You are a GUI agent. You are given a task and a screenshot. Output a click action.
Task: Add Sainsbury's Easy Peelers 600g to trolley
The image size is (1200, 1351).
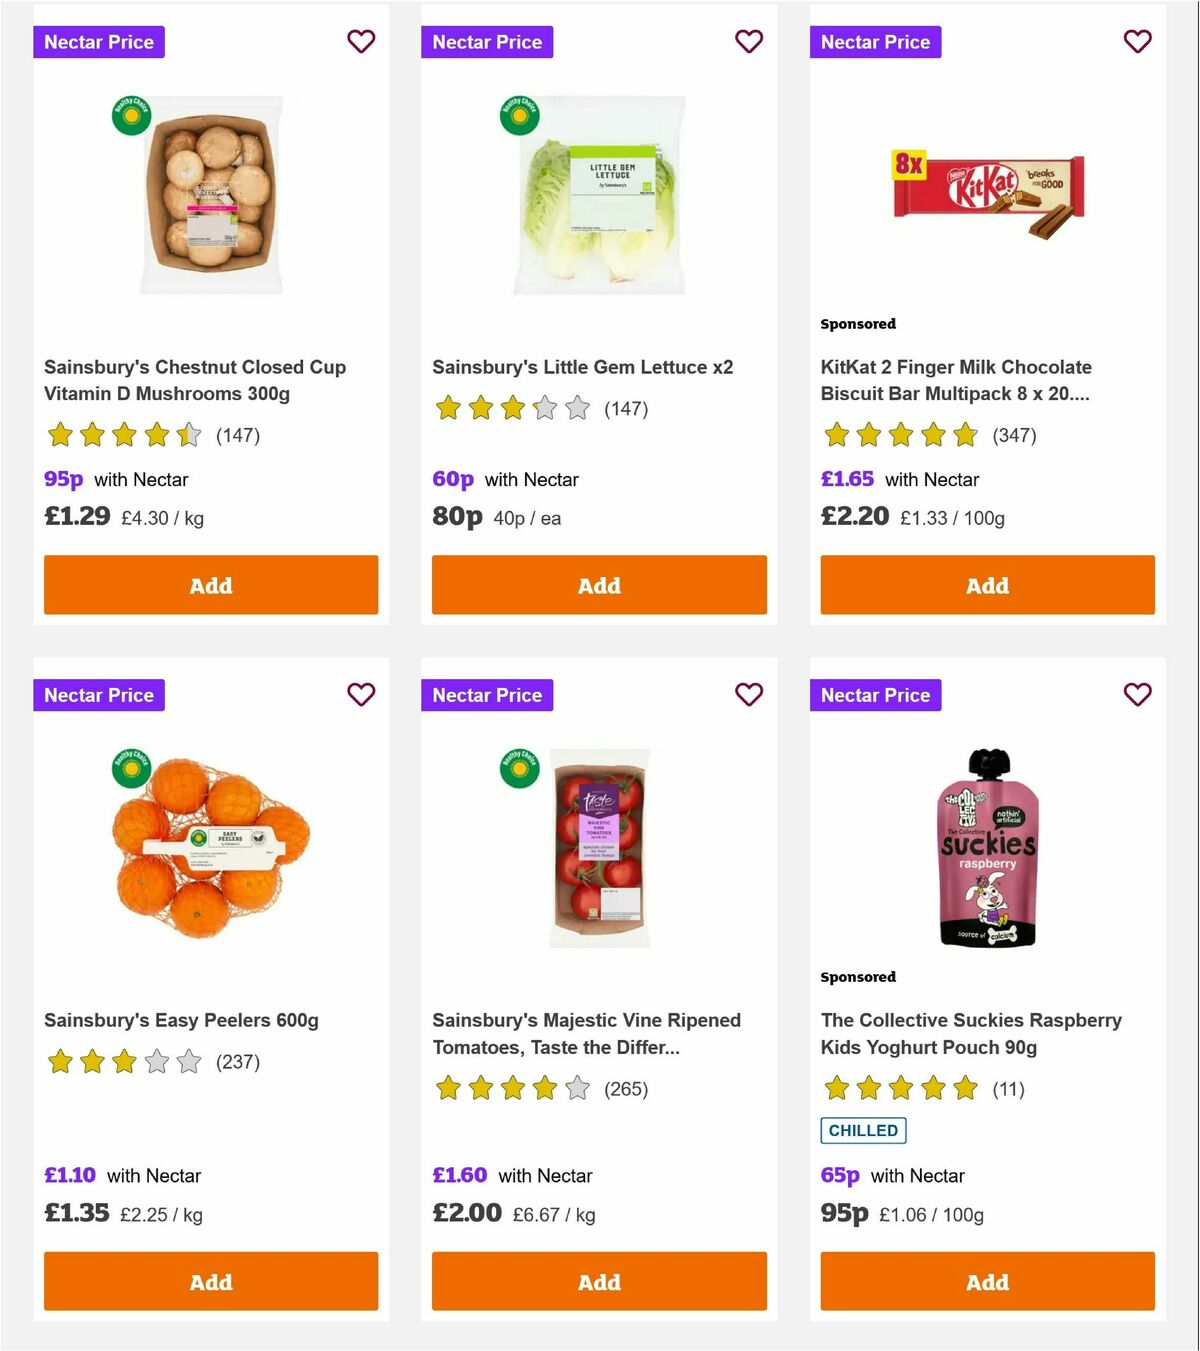click(x=210, y=1281)
